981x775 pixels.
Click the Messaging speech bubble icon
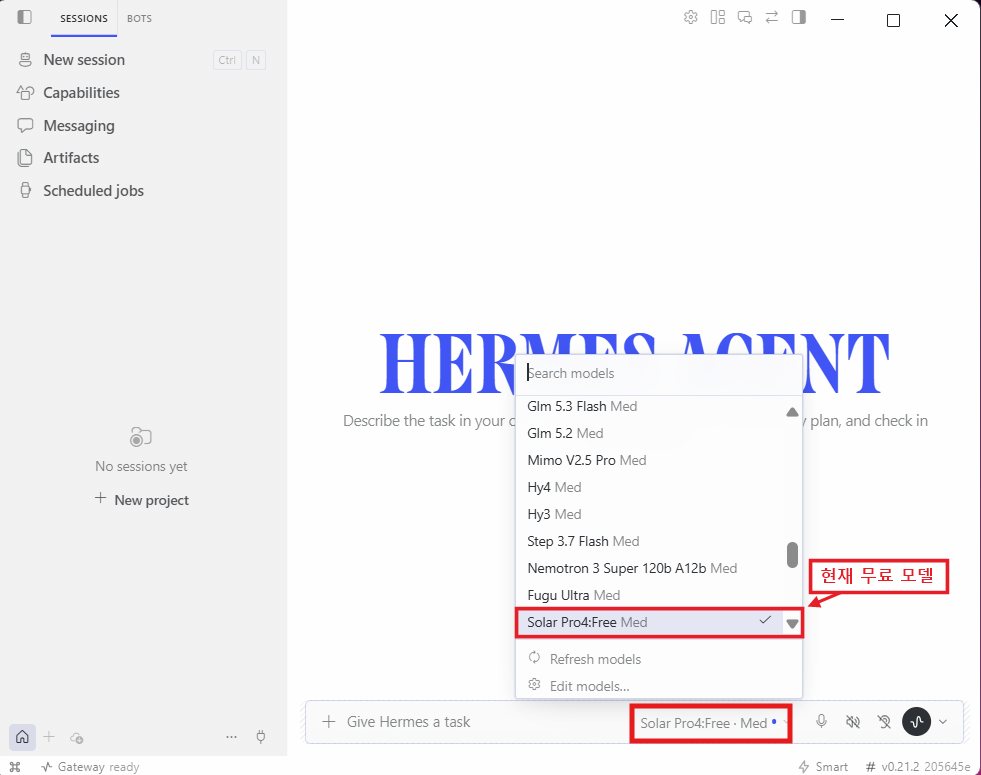click(25, 125)
